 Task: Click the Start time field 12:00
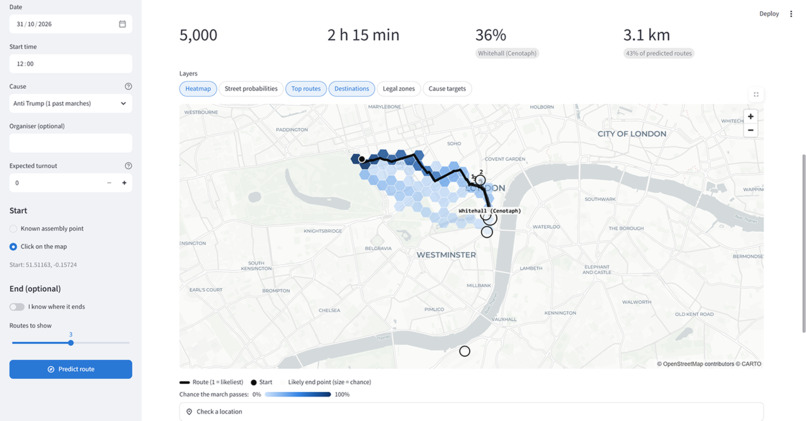[70, 64]
